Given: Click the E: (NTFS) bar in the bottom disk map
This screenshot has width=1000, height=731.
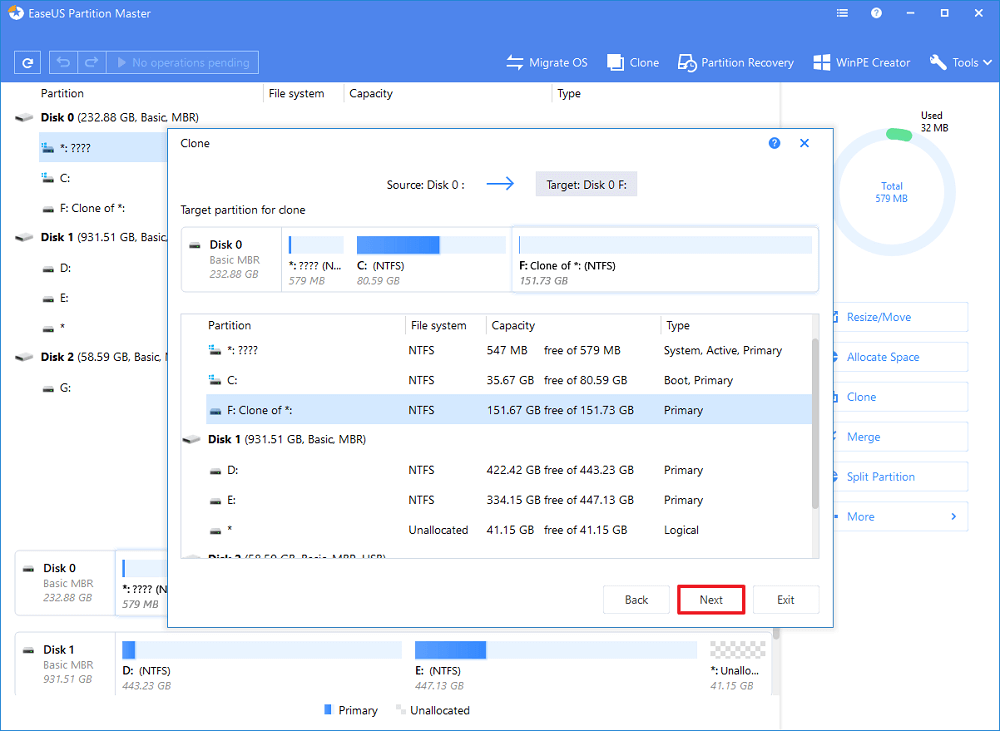Looking at the screenshot, I should 555,650.
